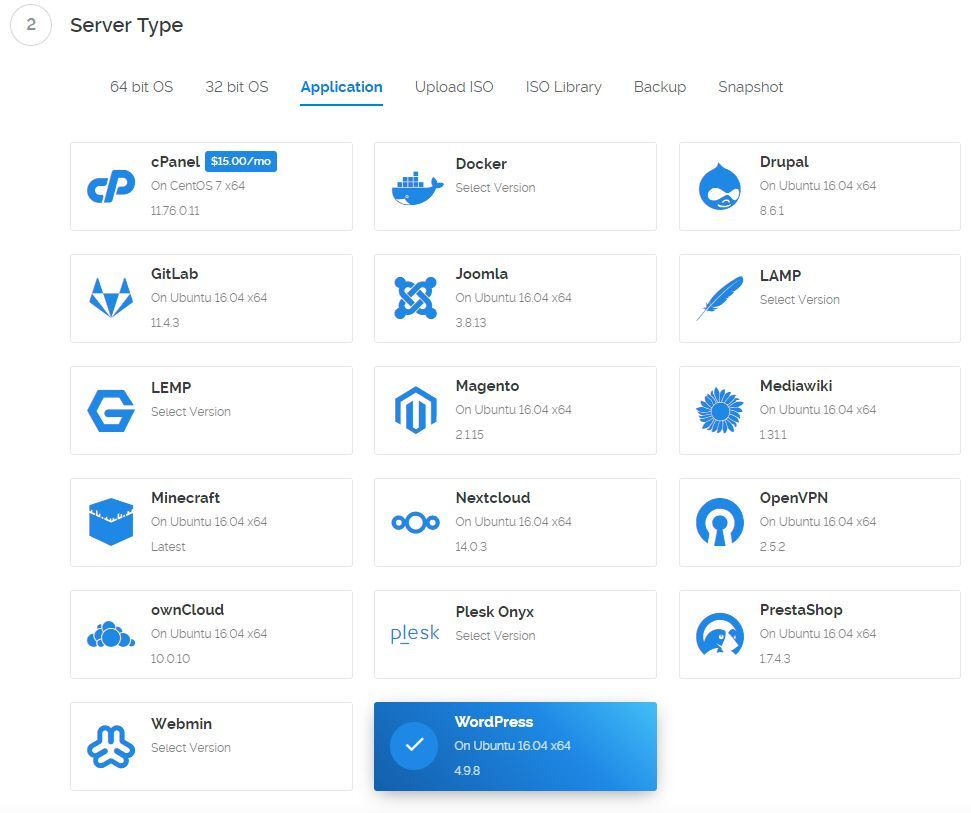Click the Drupal version 8.6.1 text
Screen dimensions: 971x813
tap(772, 211)
